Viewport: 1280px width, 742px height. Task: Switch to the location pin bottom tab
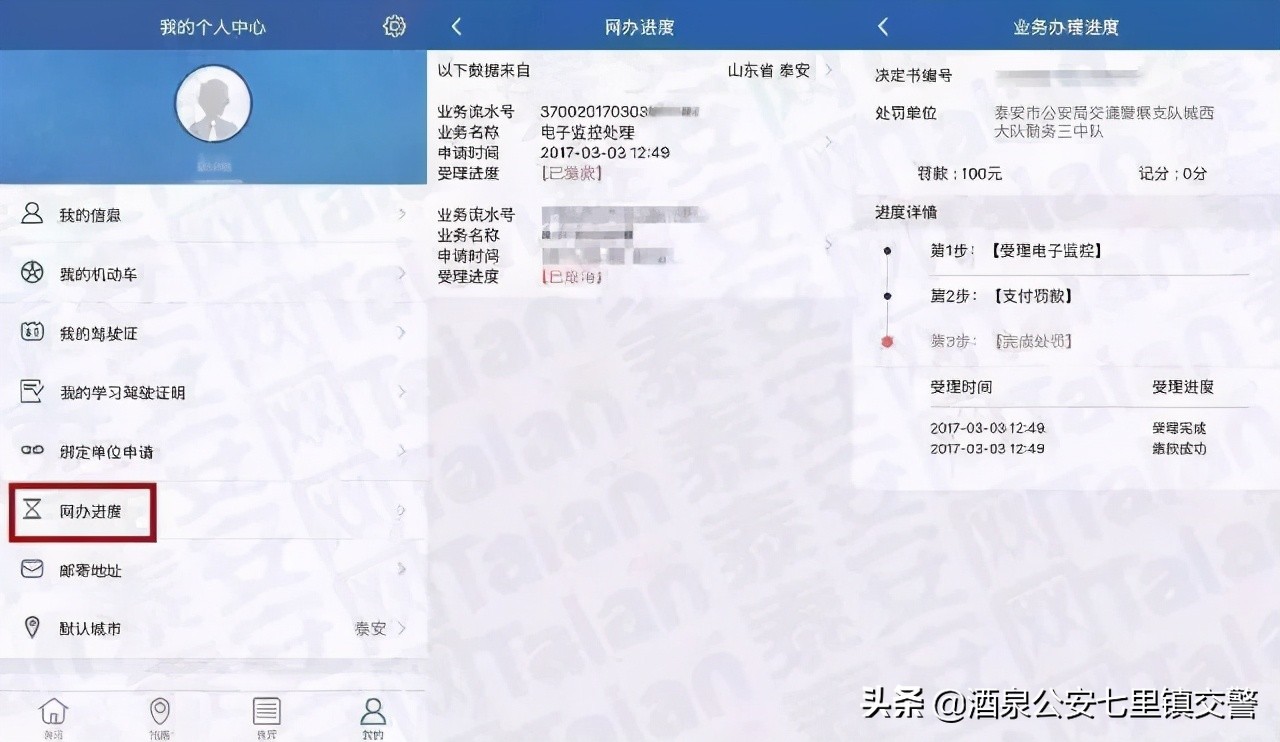(159, 716)
